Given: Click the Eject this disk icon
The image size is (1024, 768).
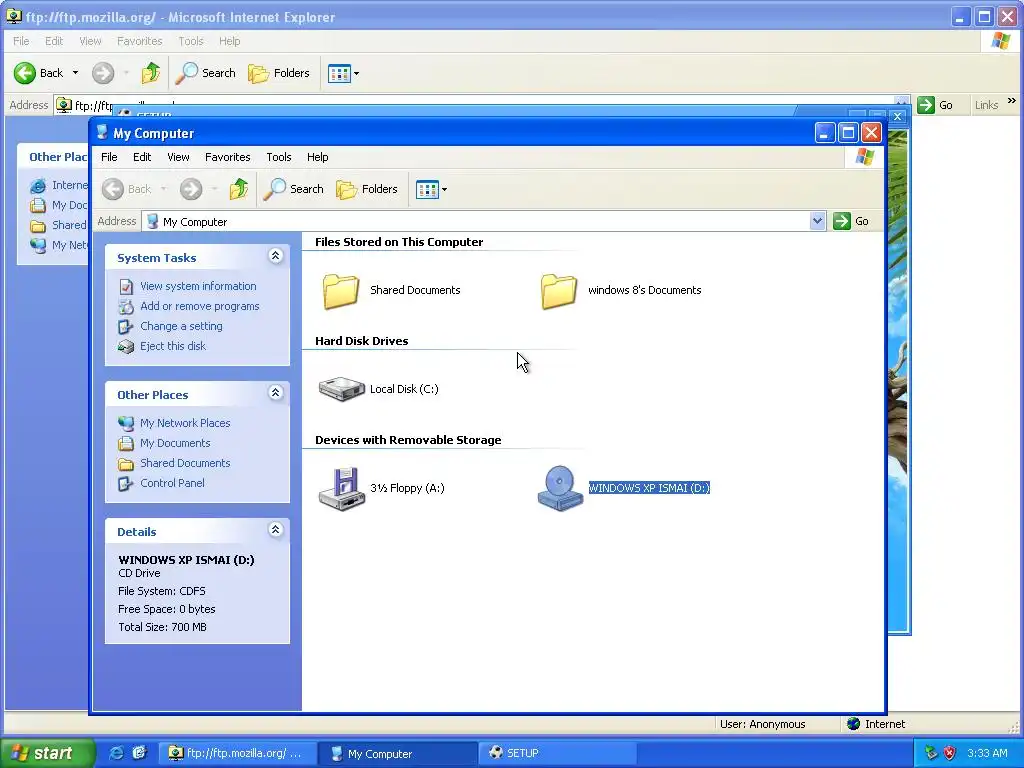Looking at the screenshot, I should 126,346.
